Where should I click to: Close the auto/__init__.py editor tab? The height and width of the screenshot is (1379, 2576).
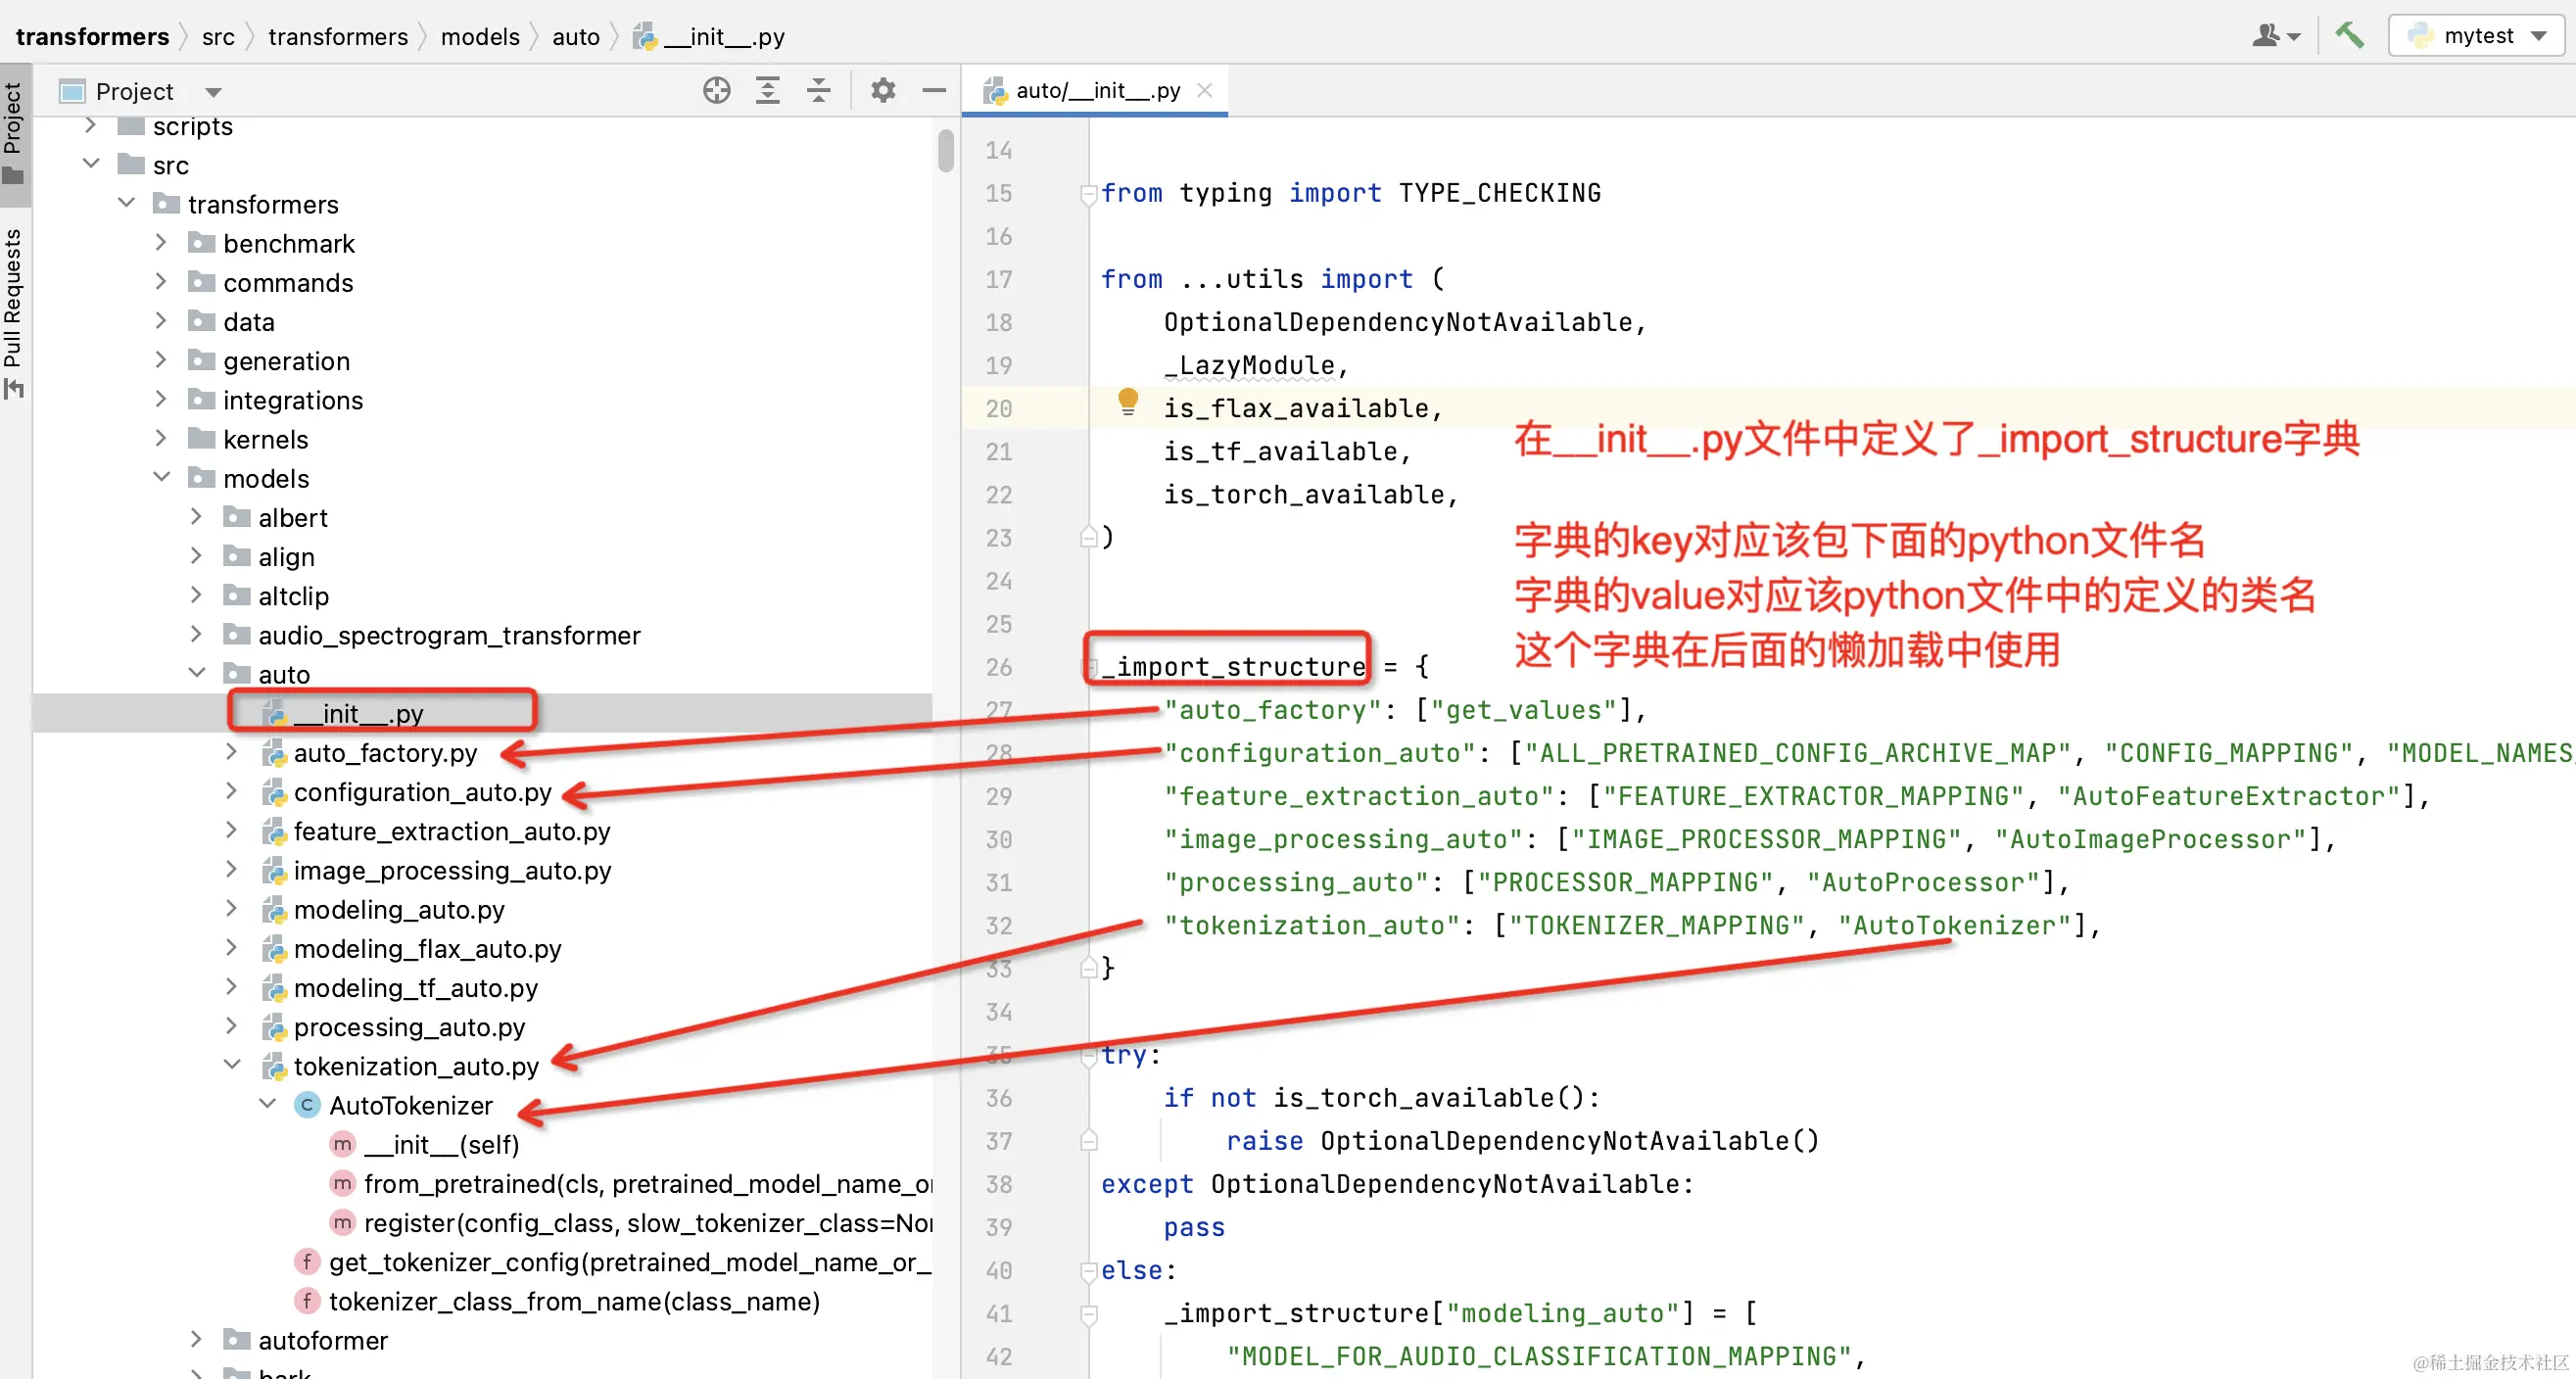pyautogui.click(x=1205, y=90)
